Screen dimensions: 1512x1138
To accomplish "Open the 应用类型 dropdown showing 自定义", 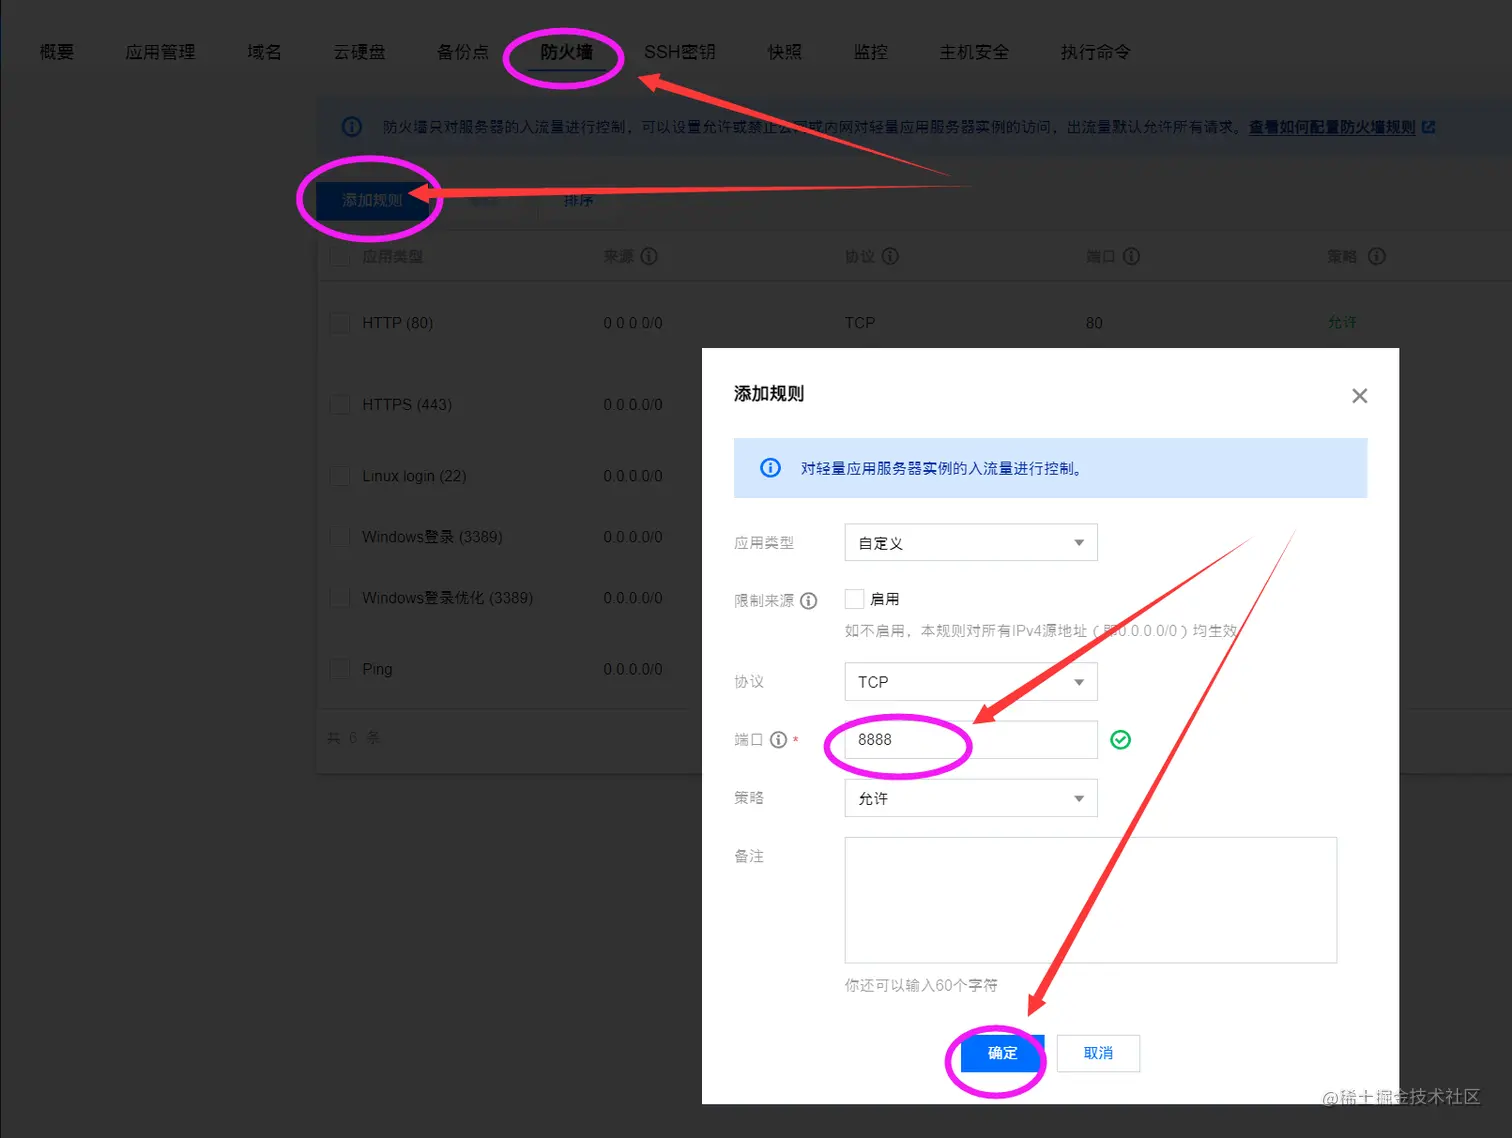I will 971,543.
